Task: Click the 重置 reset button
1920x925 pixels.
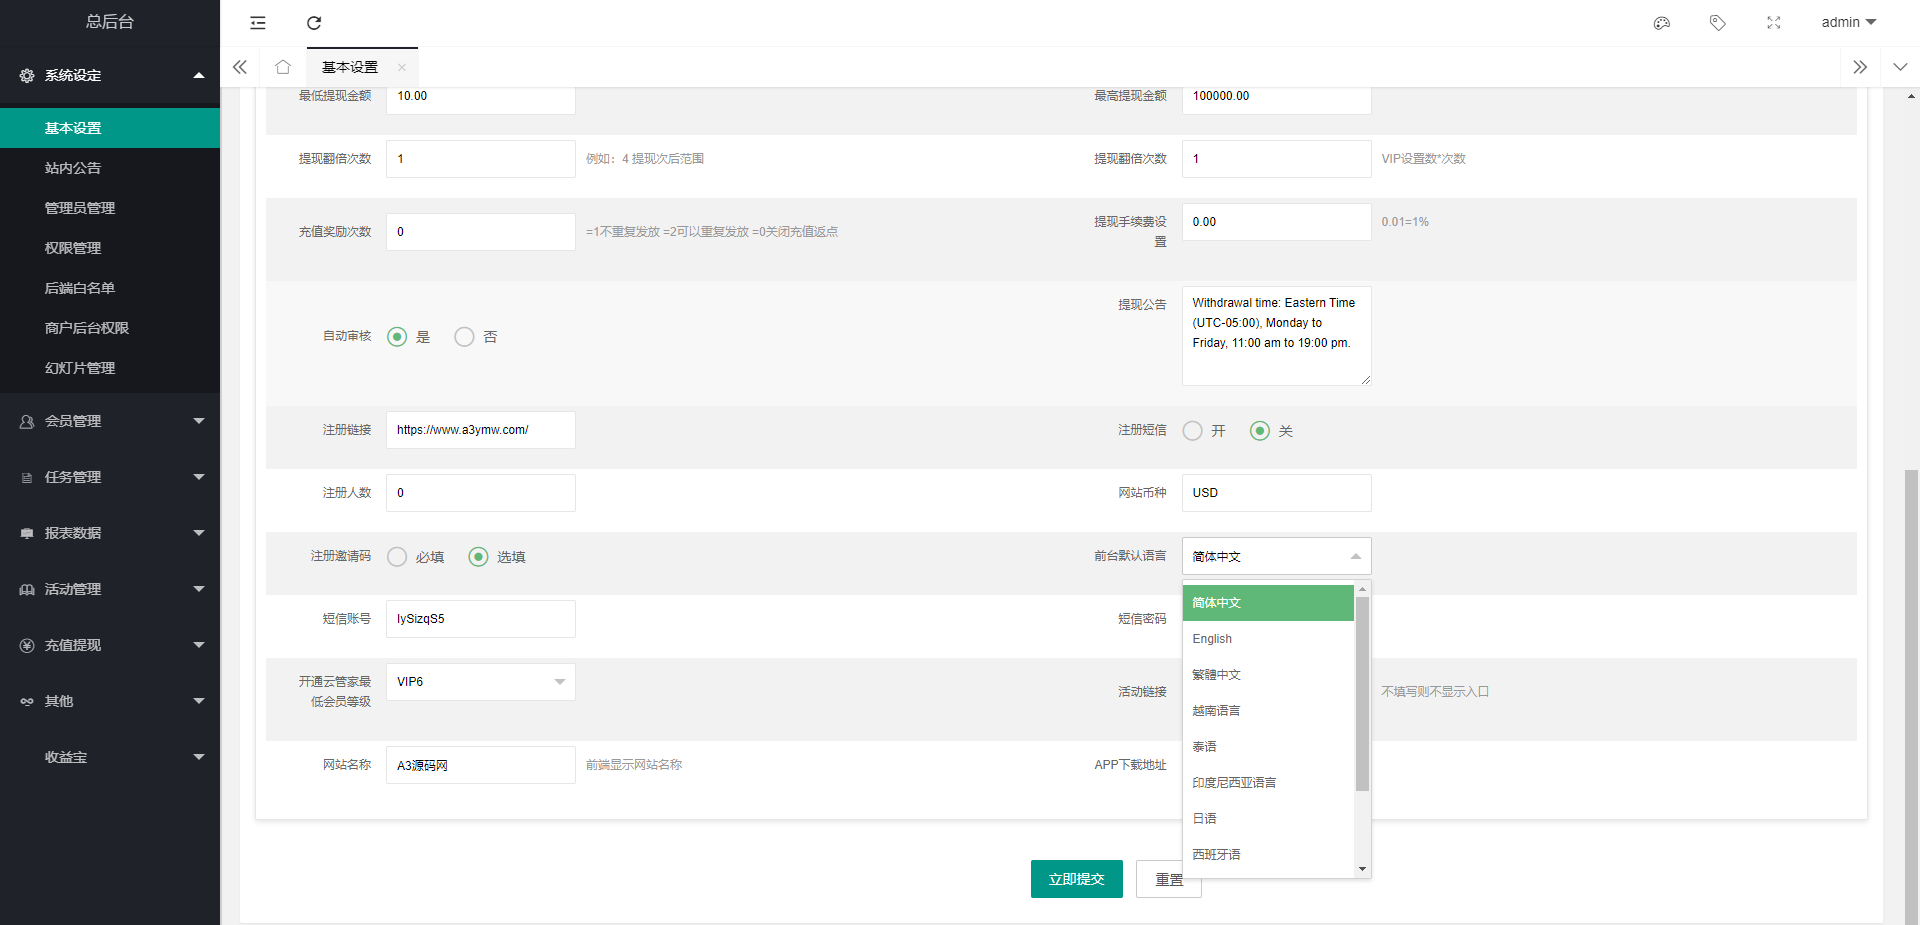Action: click(x=1169, y=879)
